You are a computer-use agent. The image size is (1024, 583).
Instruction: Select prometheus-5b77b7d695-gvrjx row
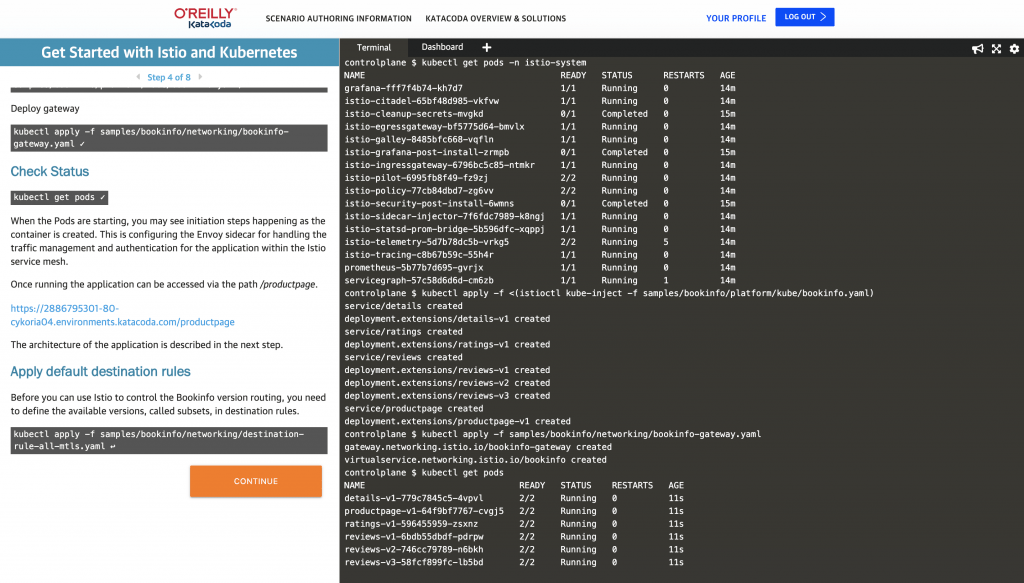click(x=540, y=268)
